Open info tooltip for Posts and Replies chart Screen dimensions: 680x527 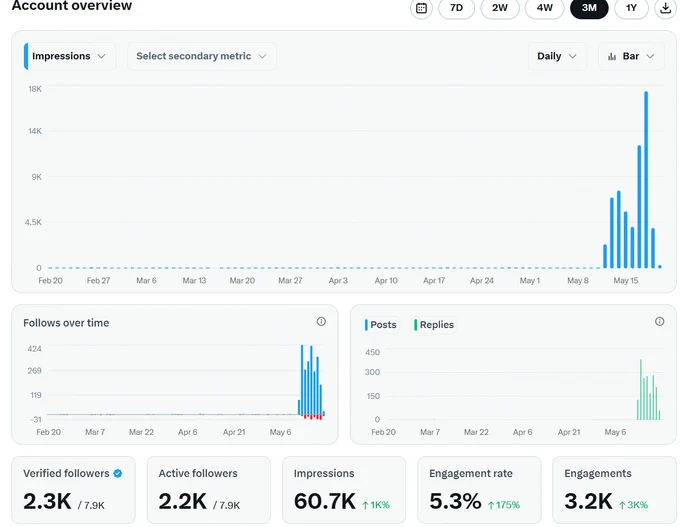(659, 321)
